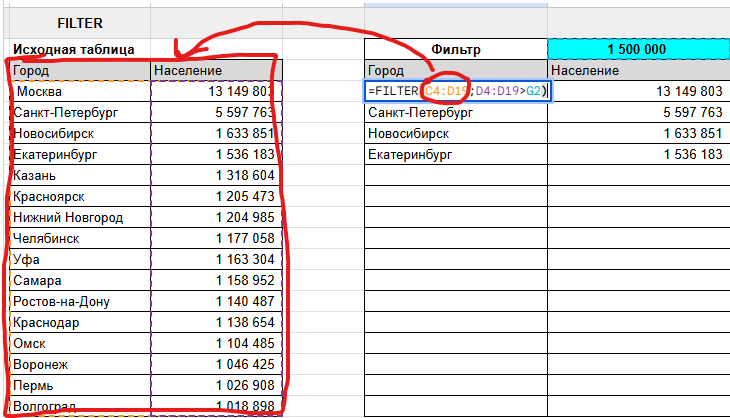Select population value 1 177 058
The width and height of the screenshot is (730, 418).
tap(216, 238)
